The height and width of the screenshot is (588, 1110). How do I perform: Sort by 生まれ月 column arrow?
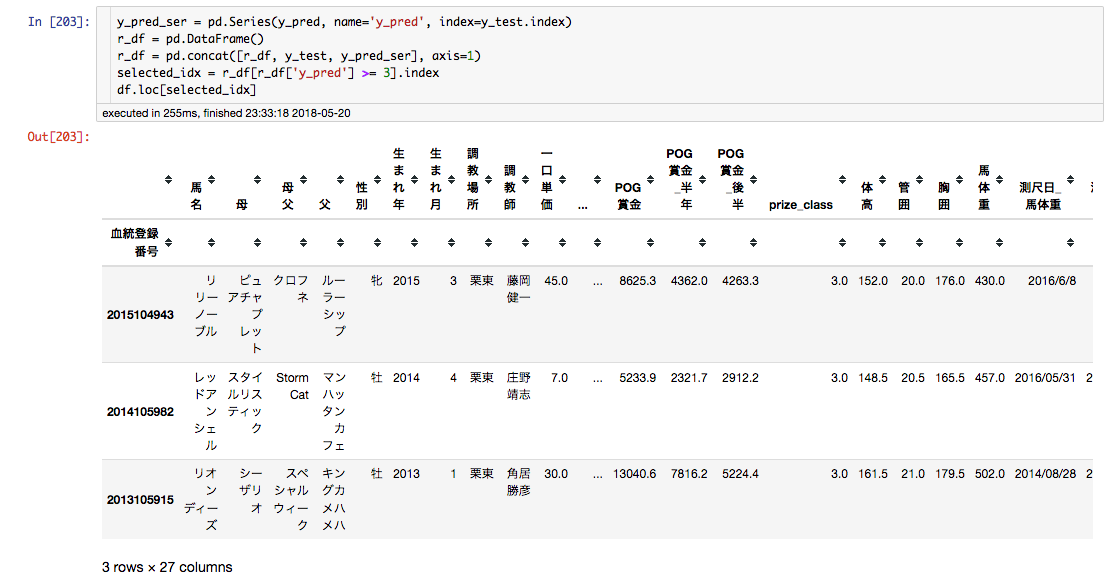451,180
